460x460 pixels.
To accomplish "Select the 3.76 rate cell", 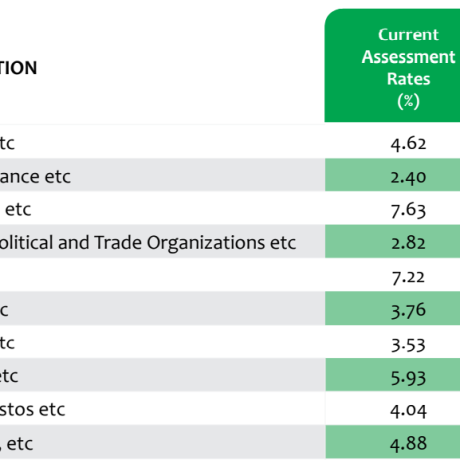I will pos(392,308).
